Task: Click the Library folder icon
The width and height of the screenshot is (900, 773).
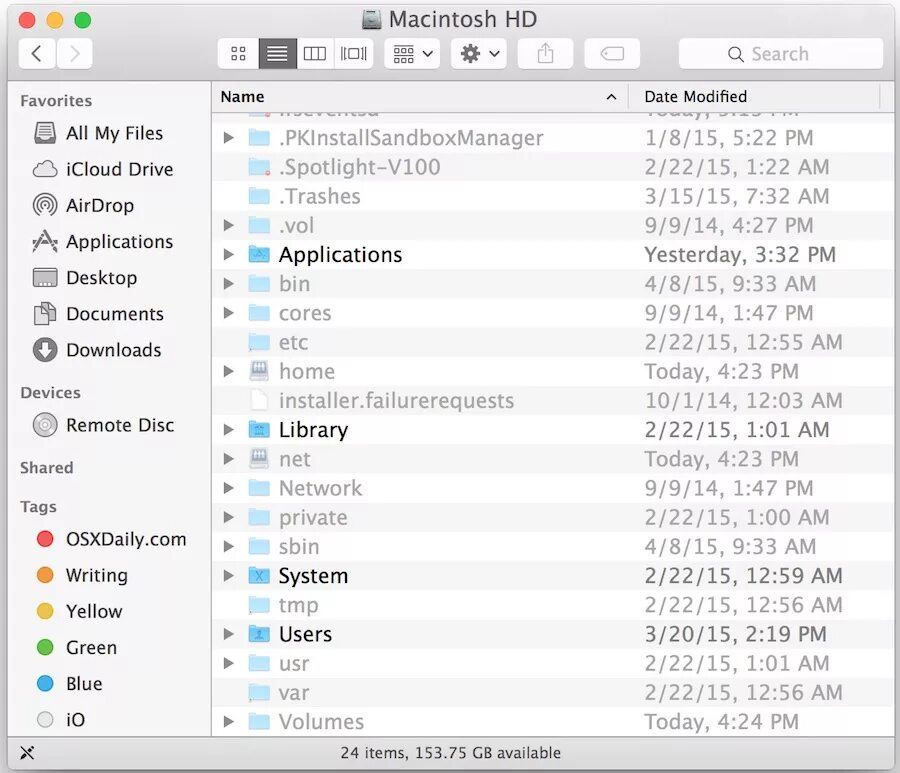Action: tap(259, 430)
